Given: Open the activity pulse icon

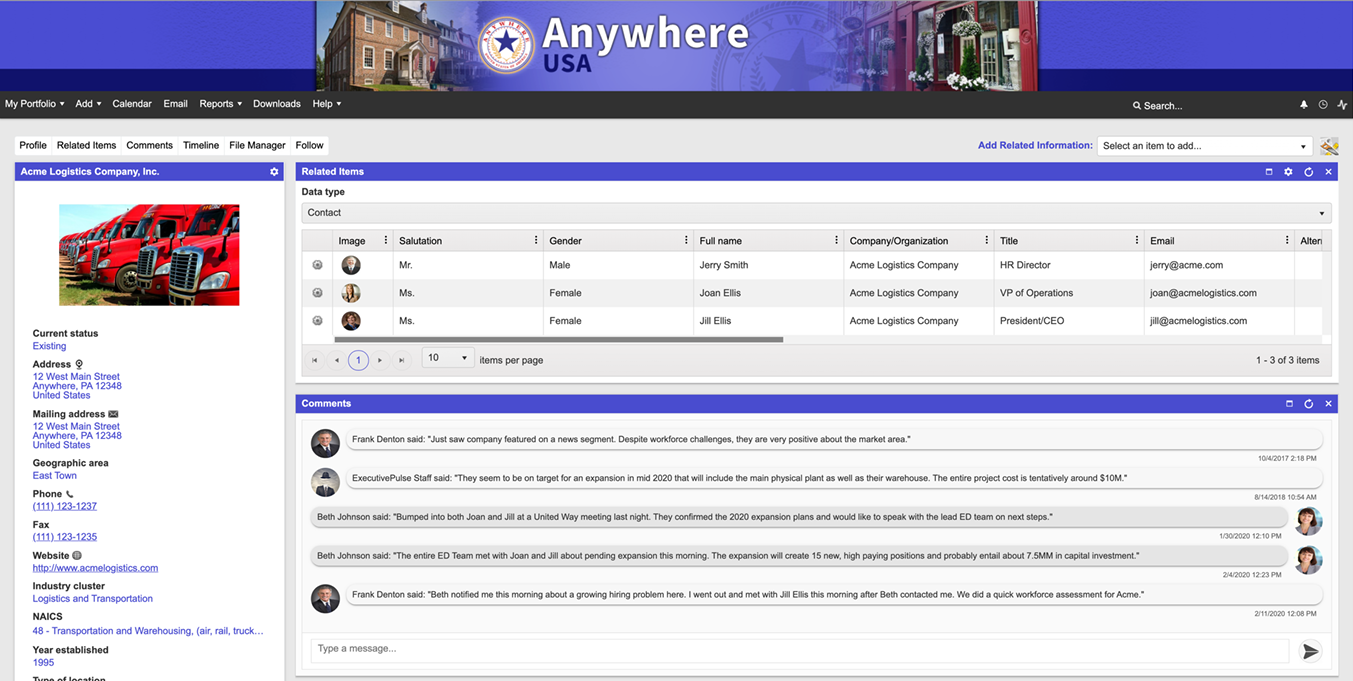Looking at the screenshot, I should 1342,104.
